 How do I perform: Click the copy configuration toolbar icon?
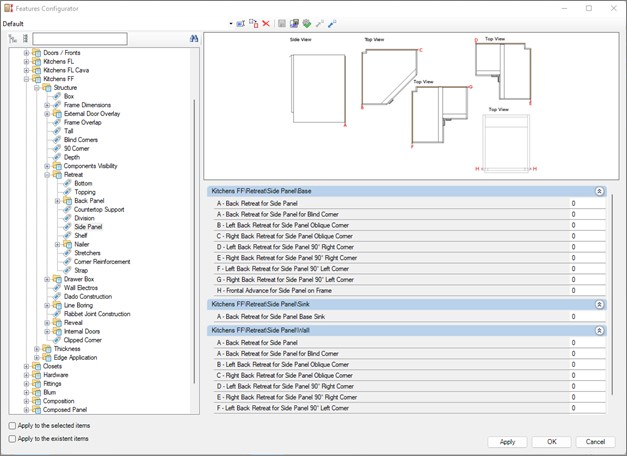254,23
